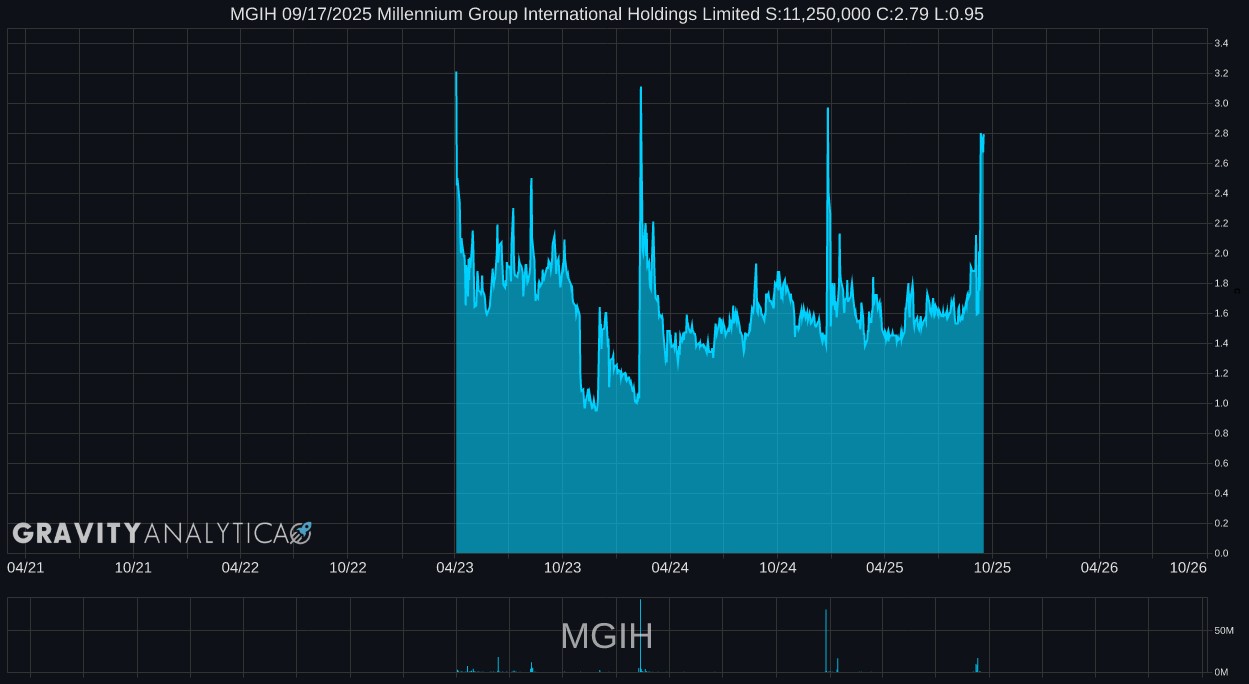Select the 04/21 date label on x-axis
This screenshot has width=1249, height=684.
click(x=25, y=567)
